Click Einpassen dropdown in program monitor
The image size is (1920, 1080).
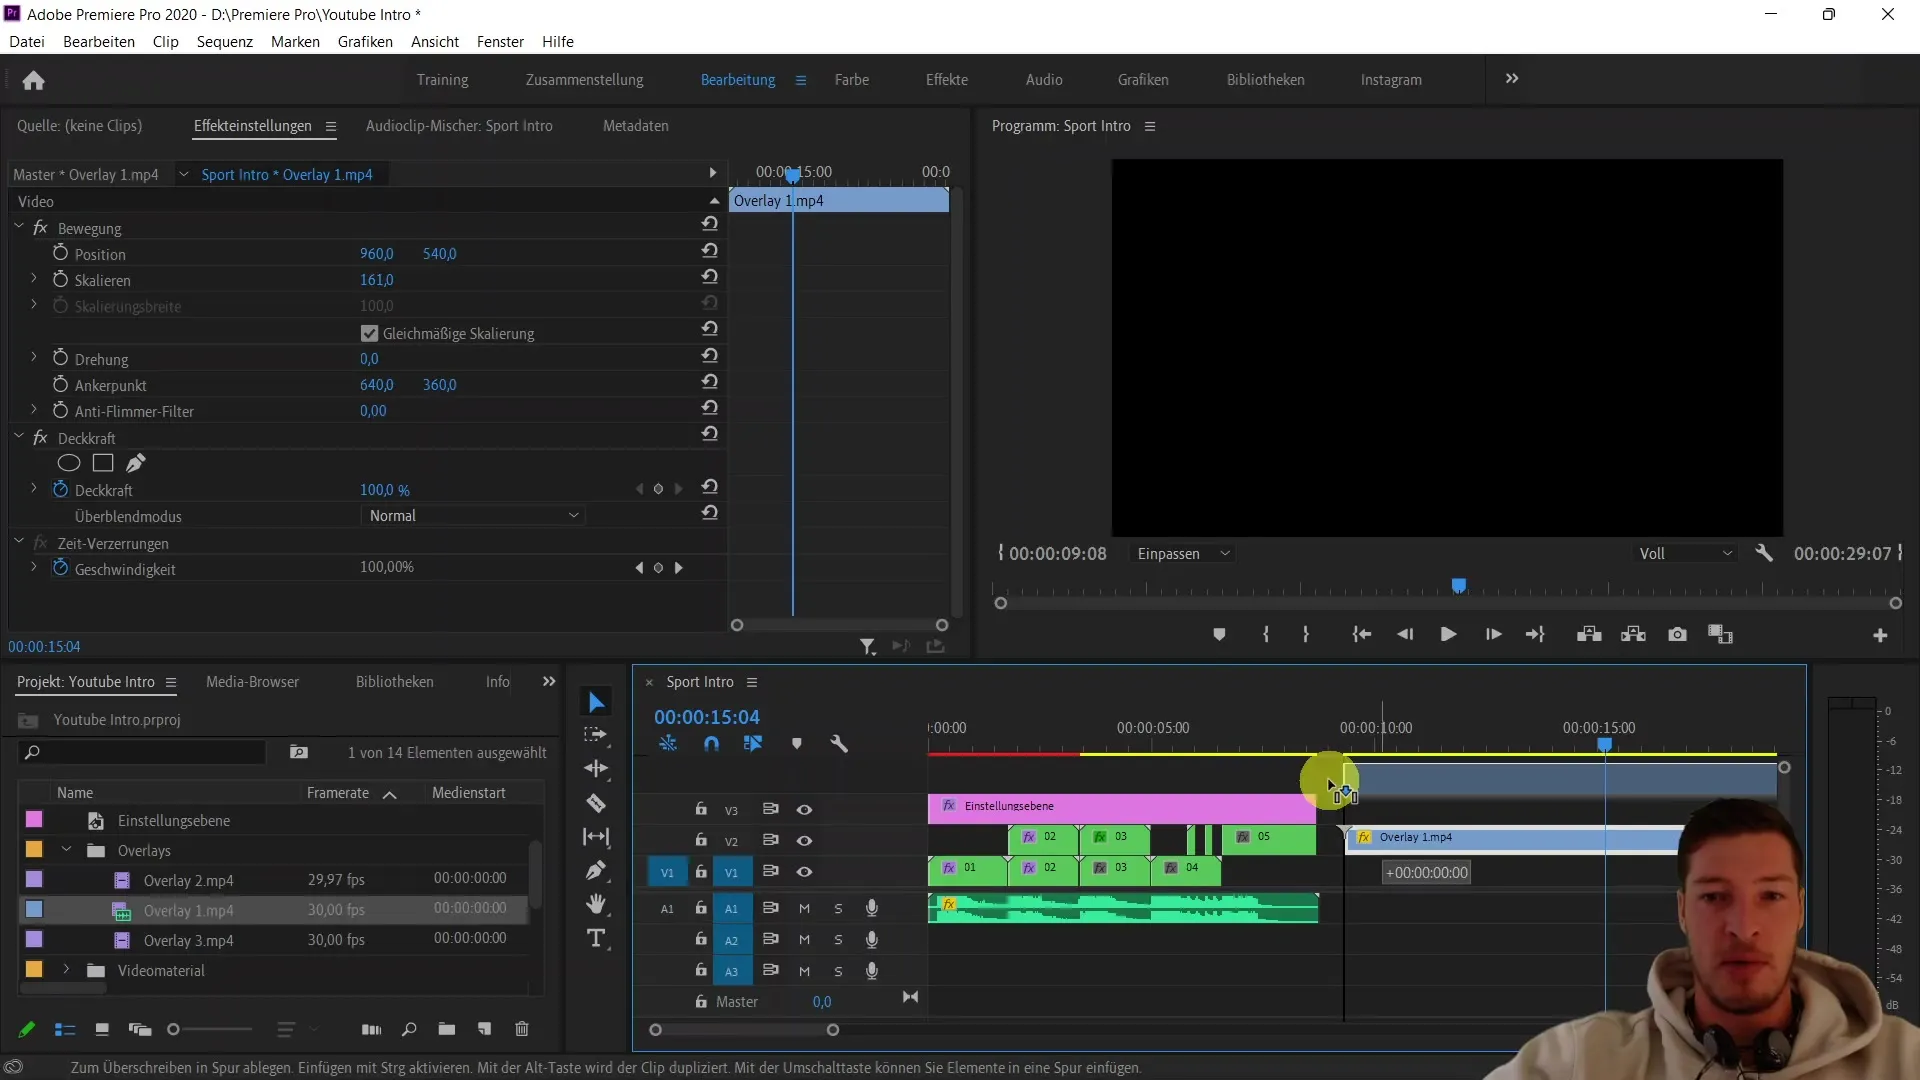(1182, 553)
